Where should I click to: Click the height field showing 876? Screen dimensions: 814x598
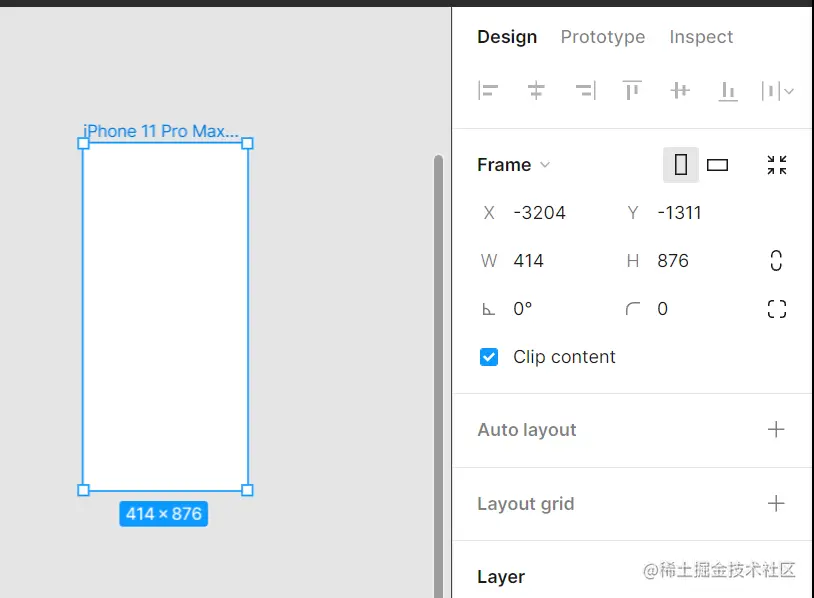pos(673,261)
